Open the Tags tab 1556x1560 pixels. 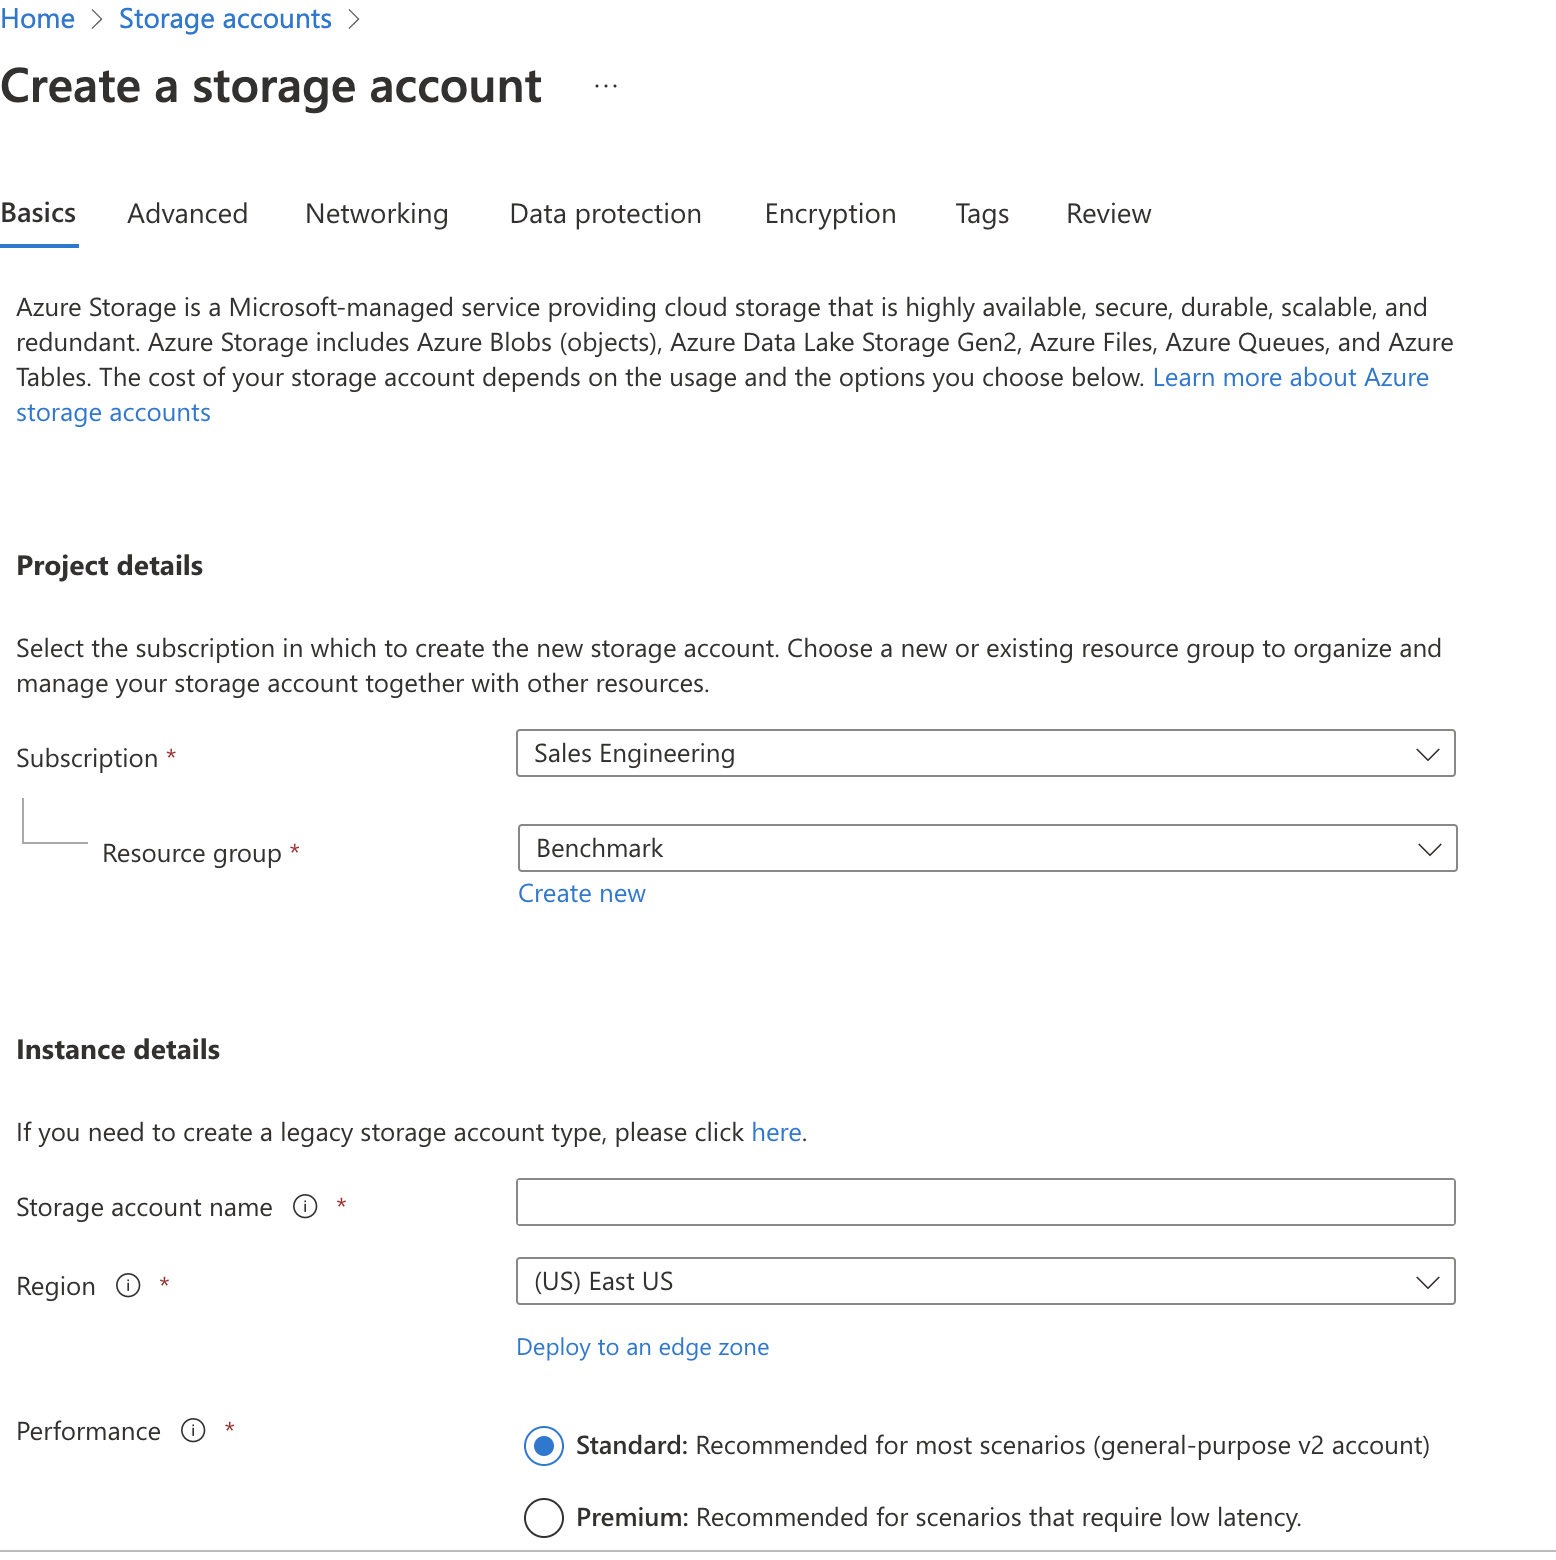pos(981,214)
